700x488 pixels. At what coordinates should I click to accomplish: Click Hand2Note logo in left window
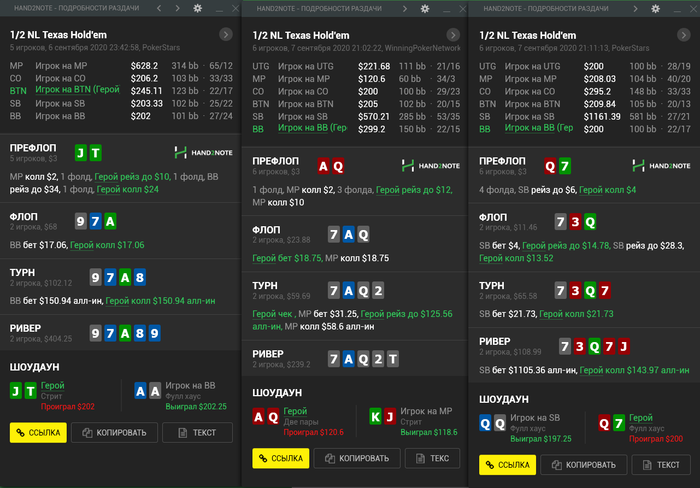click(204, 153)
